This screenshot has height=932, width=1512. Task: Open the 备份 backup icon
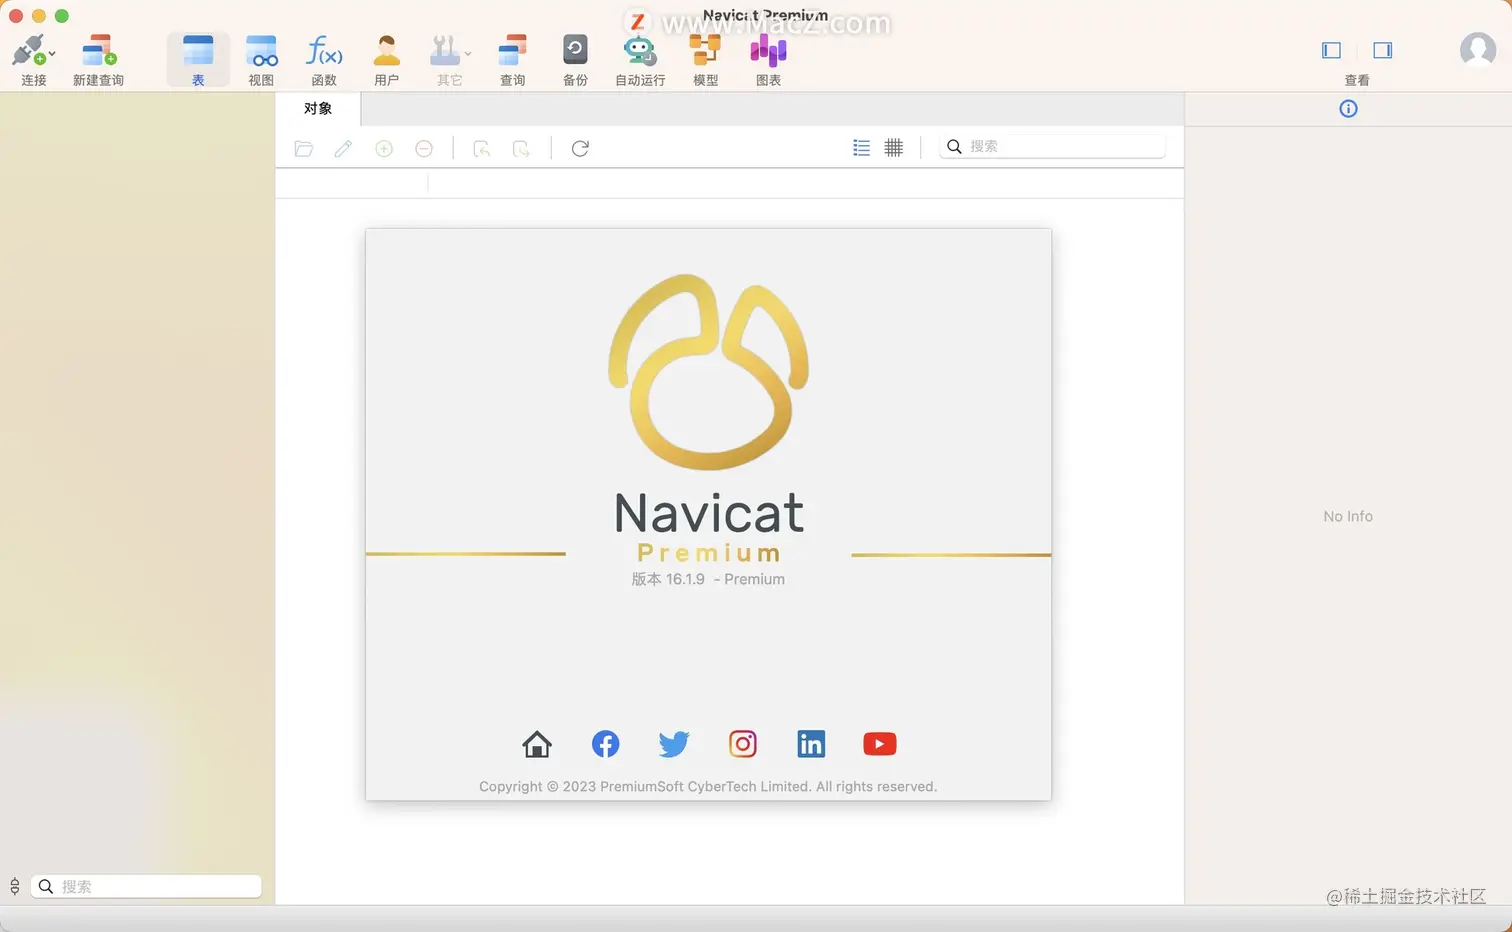(575, 50)
